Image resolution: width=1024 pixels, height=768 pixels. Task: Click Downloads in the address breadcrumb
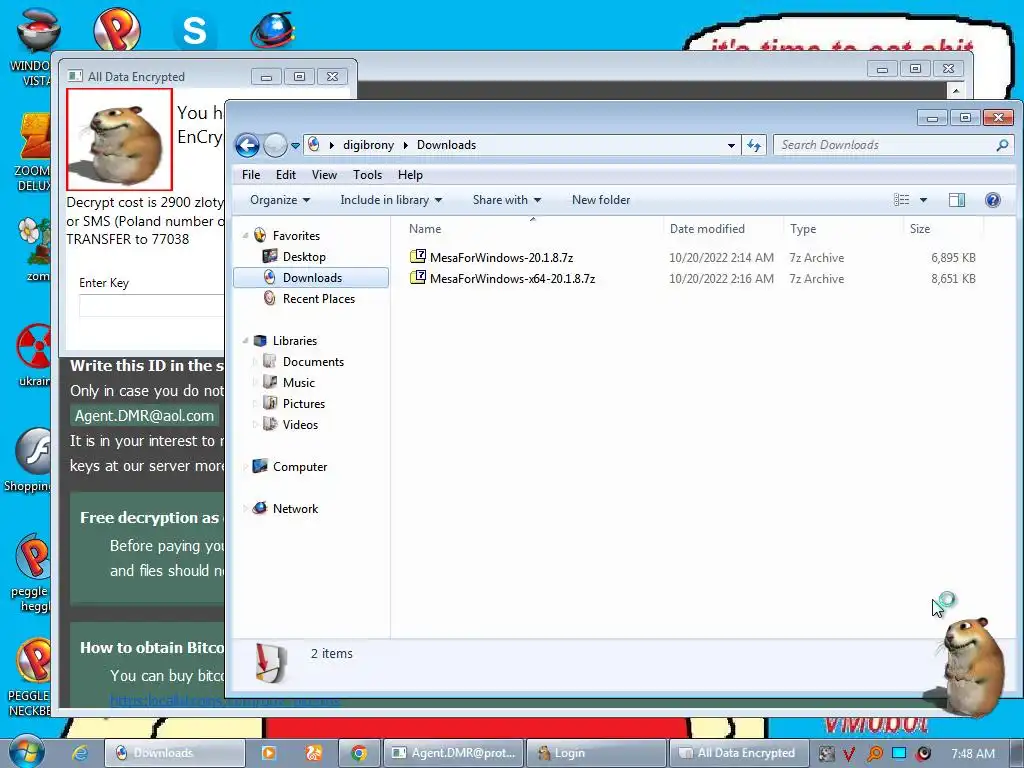(446, 145)
